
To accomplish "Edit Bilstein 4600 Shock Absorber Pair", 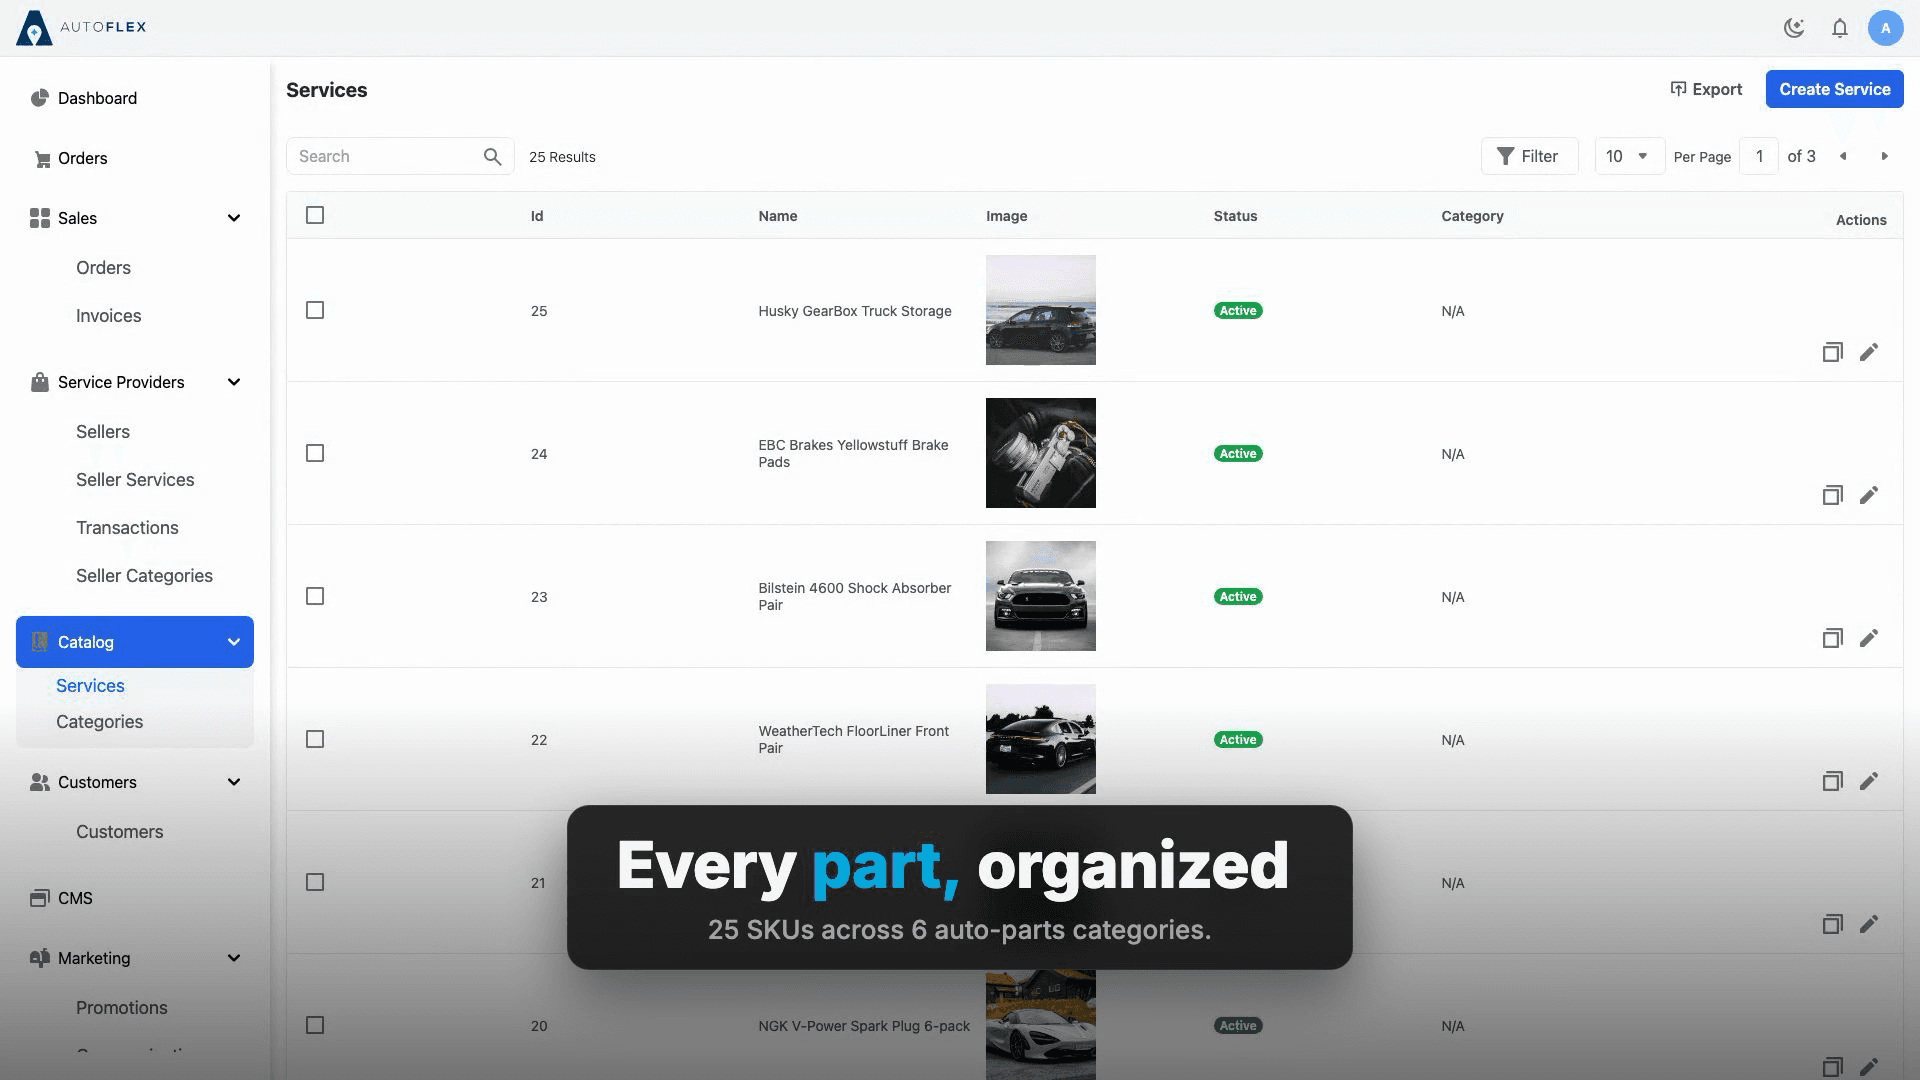I will (x=1869, y=638).
